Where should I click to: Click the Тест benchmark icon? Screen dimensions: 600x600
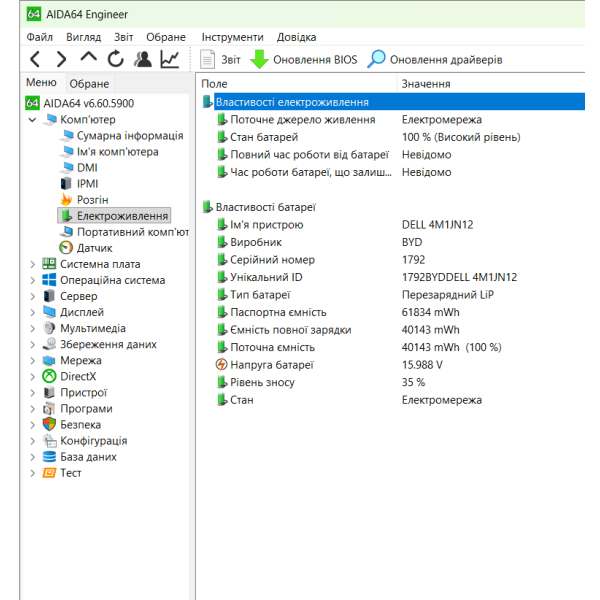(x=49, y=473)
